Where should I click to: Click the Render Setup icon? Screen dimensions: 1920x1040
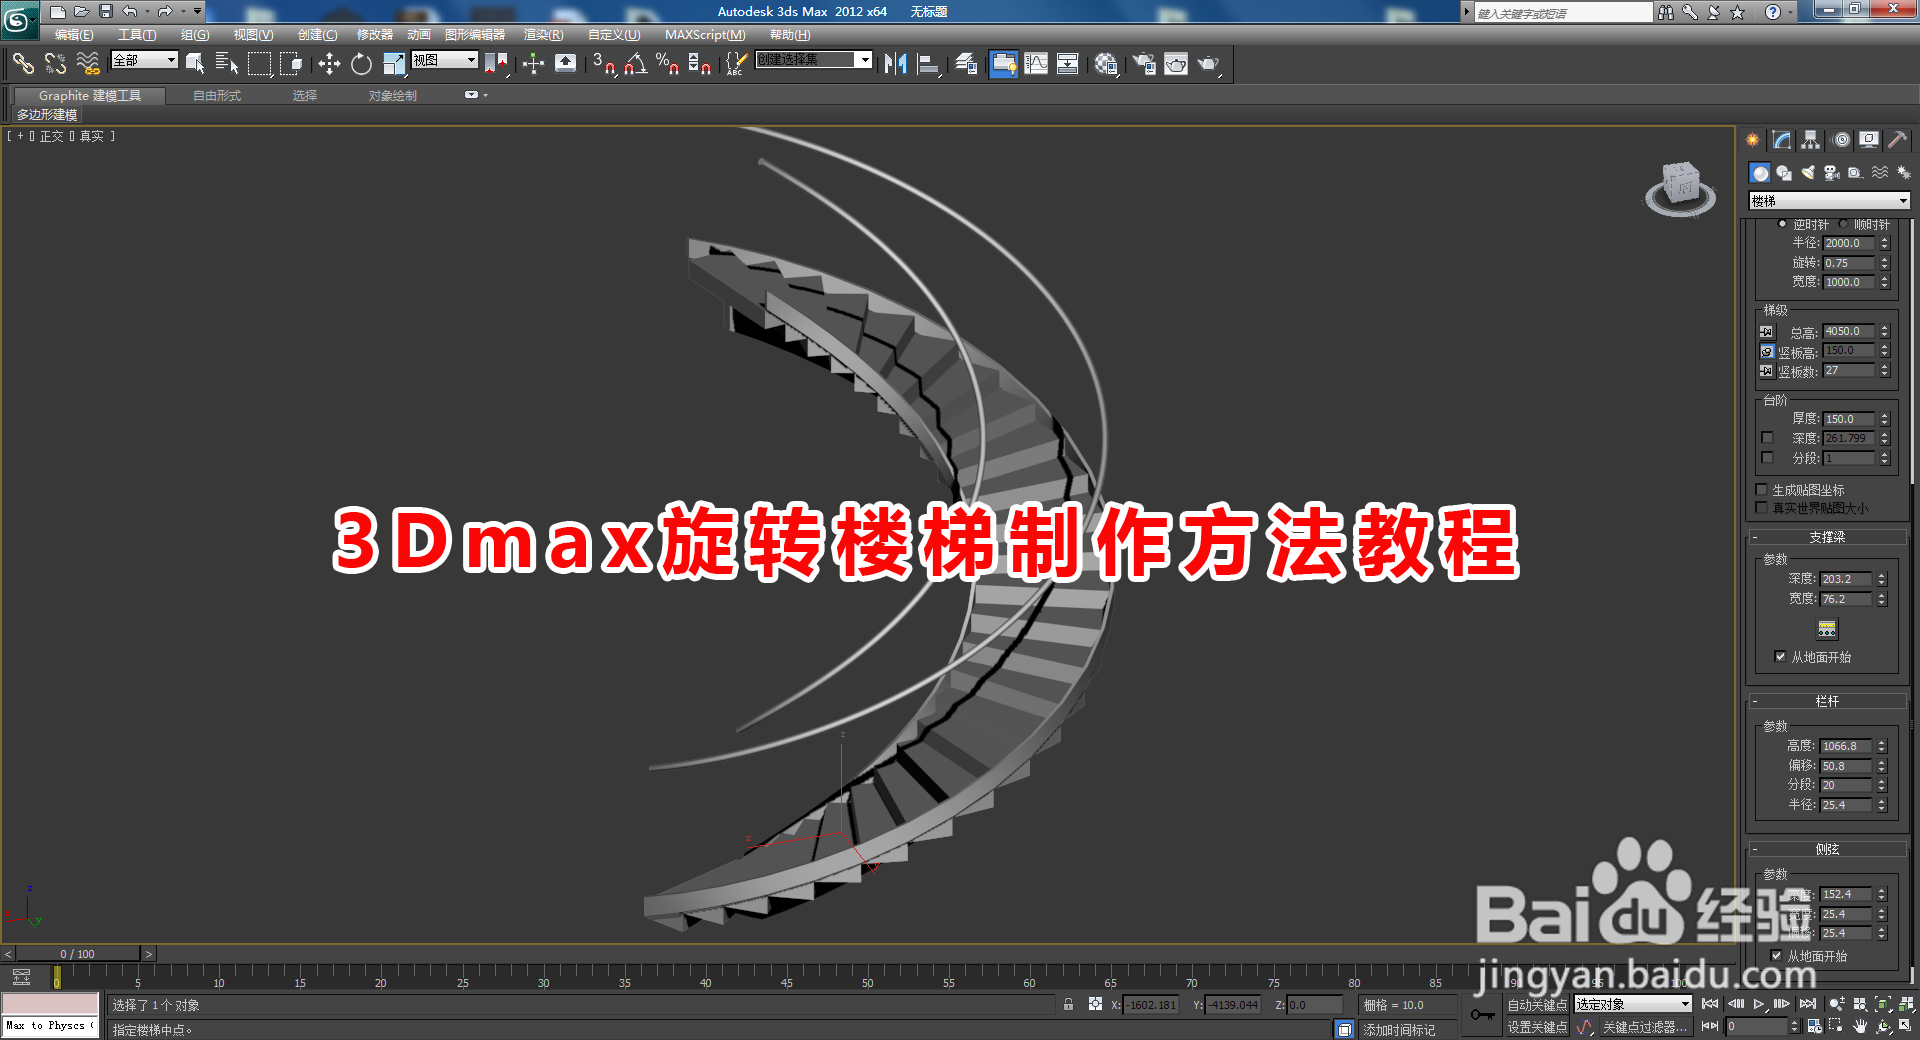pos(1146,64)
